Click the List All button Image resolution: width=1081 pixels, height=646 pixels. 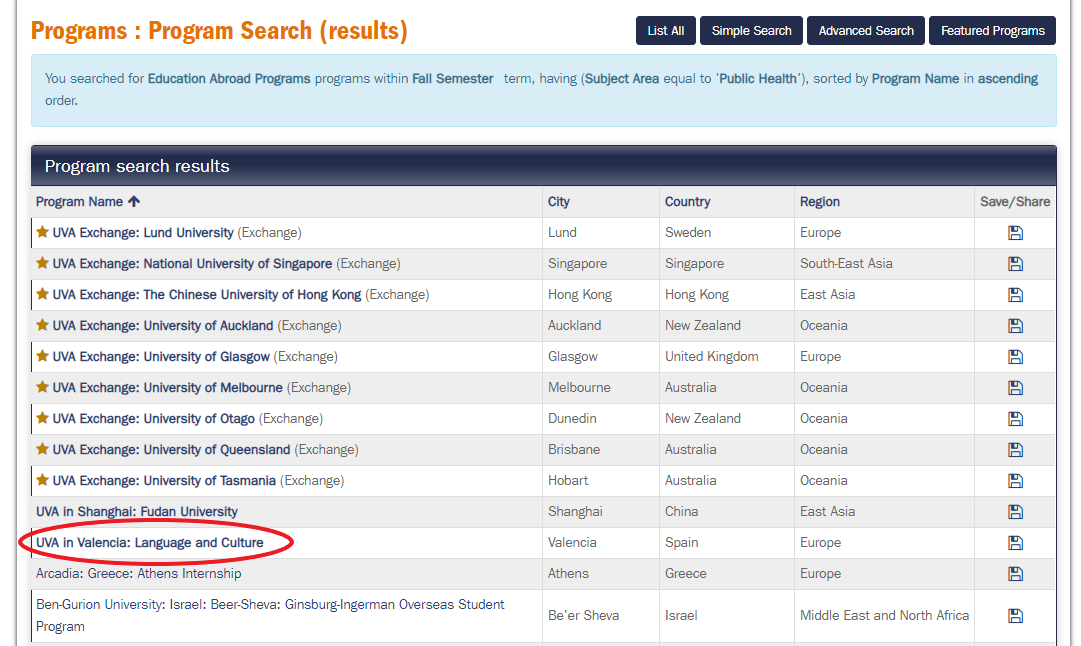tap(665, 30)
